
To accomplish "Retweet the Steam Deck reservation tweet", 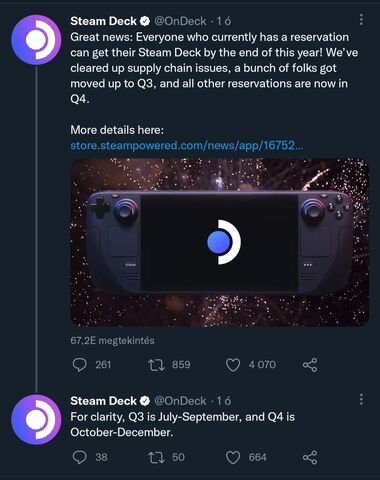I will click(x=156, y=365).
